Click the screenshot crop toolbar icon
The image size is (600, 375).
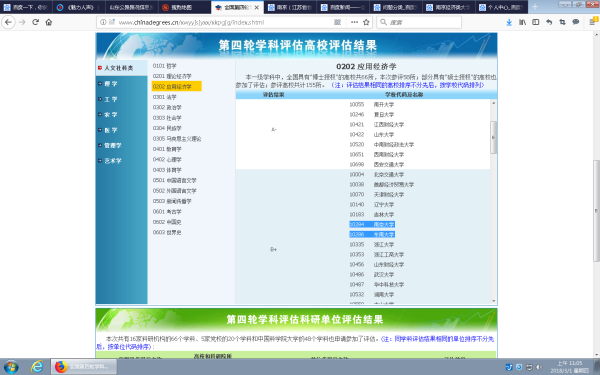pos(562,22)
